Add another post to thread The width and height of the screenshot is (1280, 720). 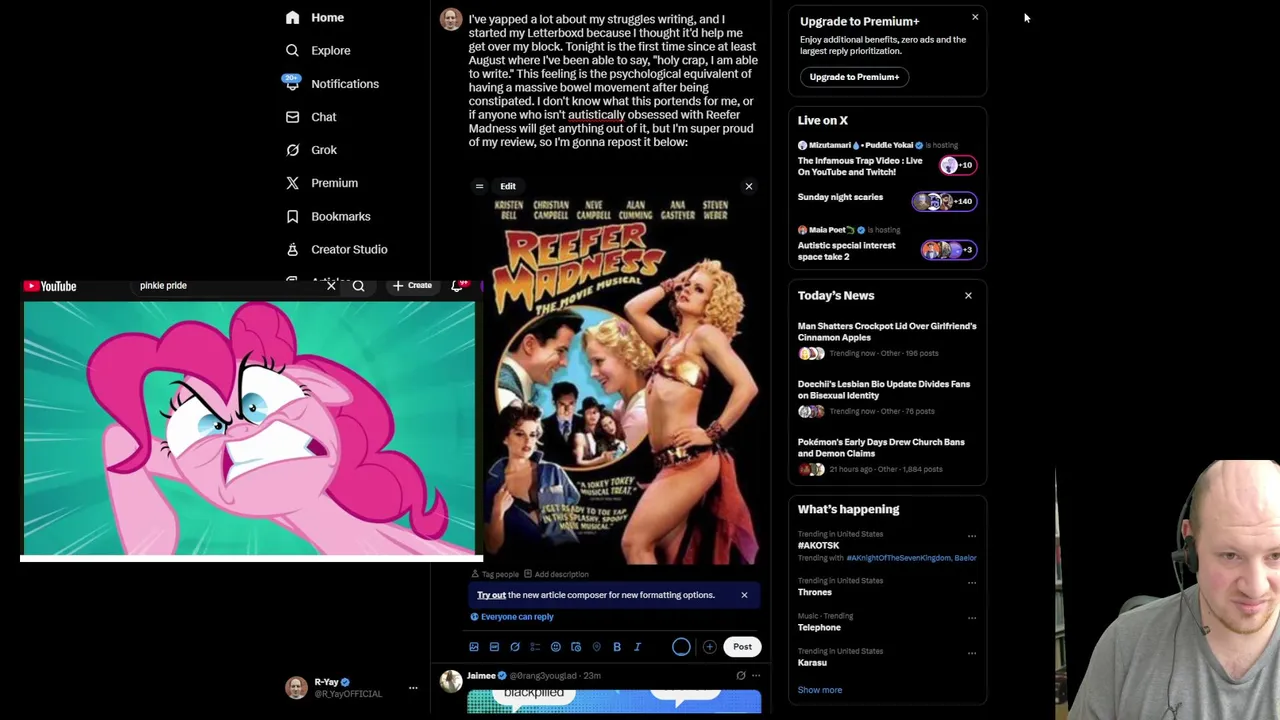(x=709, y=647)
